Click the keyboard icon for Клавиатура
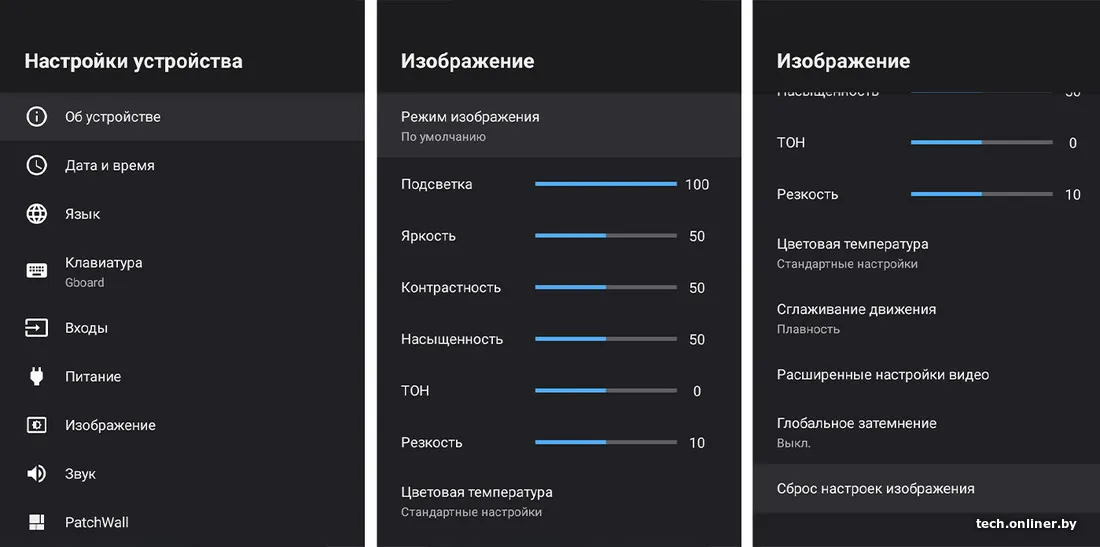Screen dimensions: 1100x547 (x=36, y=271)
